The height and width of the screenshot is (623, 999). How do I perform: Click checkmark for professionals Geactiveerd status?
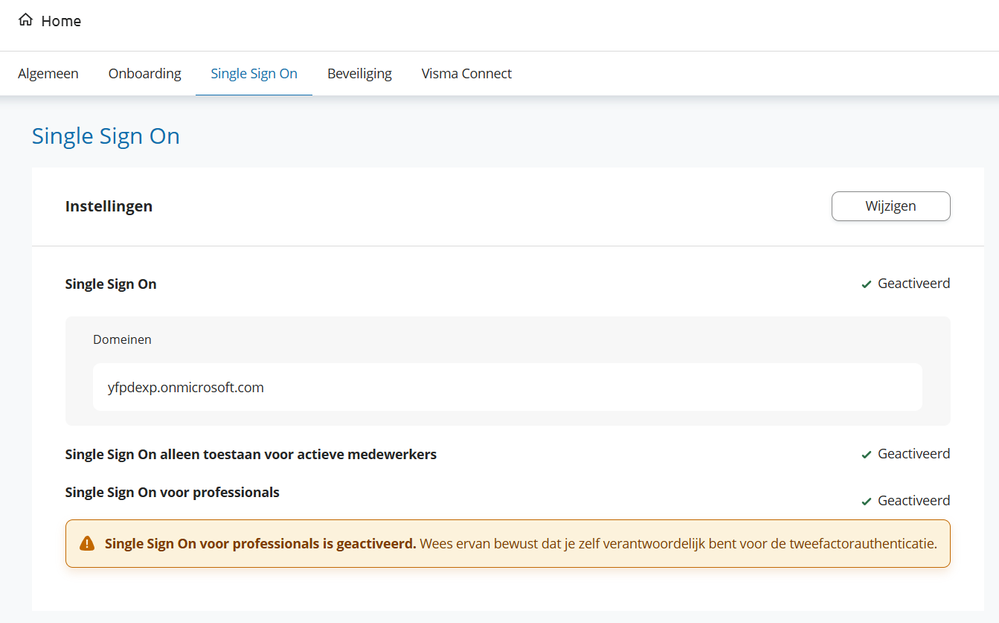tap(866, 501)
